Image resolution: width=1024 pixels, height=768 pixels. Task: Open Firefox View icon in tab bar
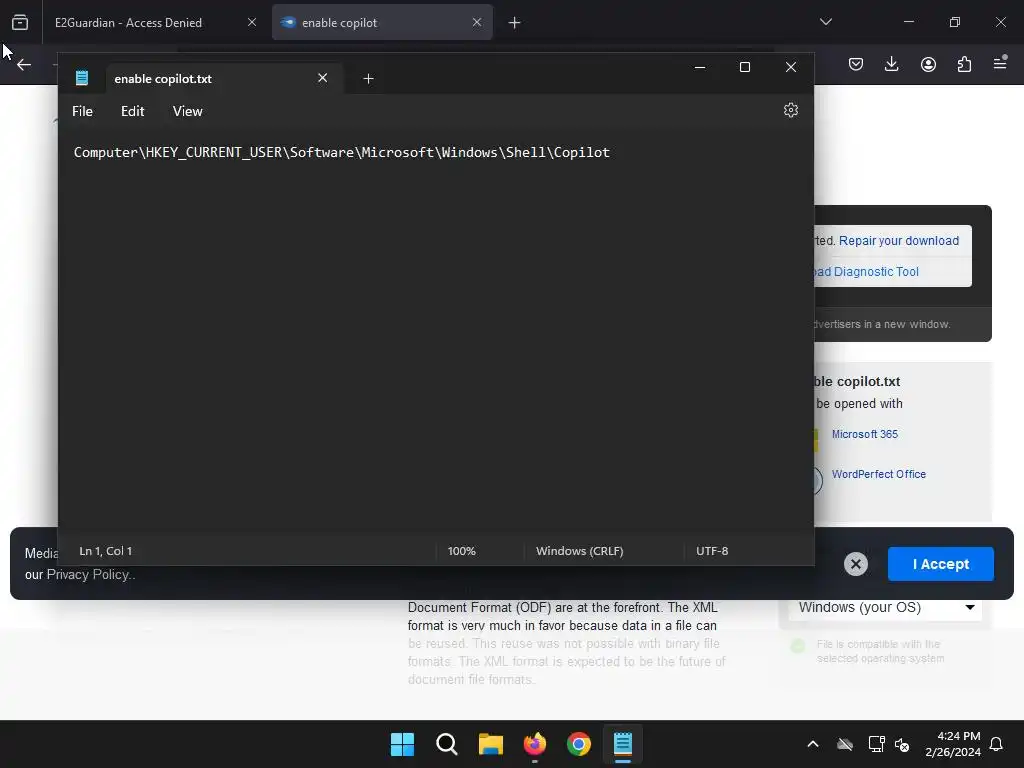pos(20,22)
